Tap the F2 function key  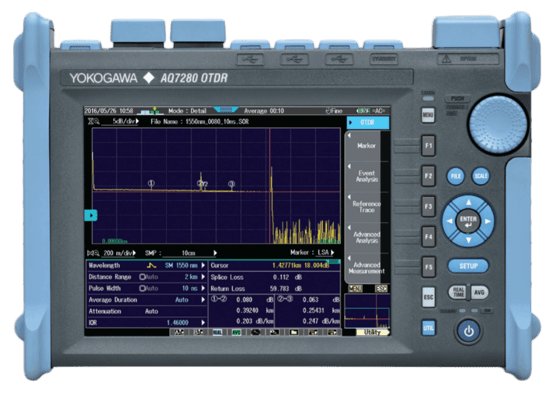pyautogui.click(x=428, y=176)
